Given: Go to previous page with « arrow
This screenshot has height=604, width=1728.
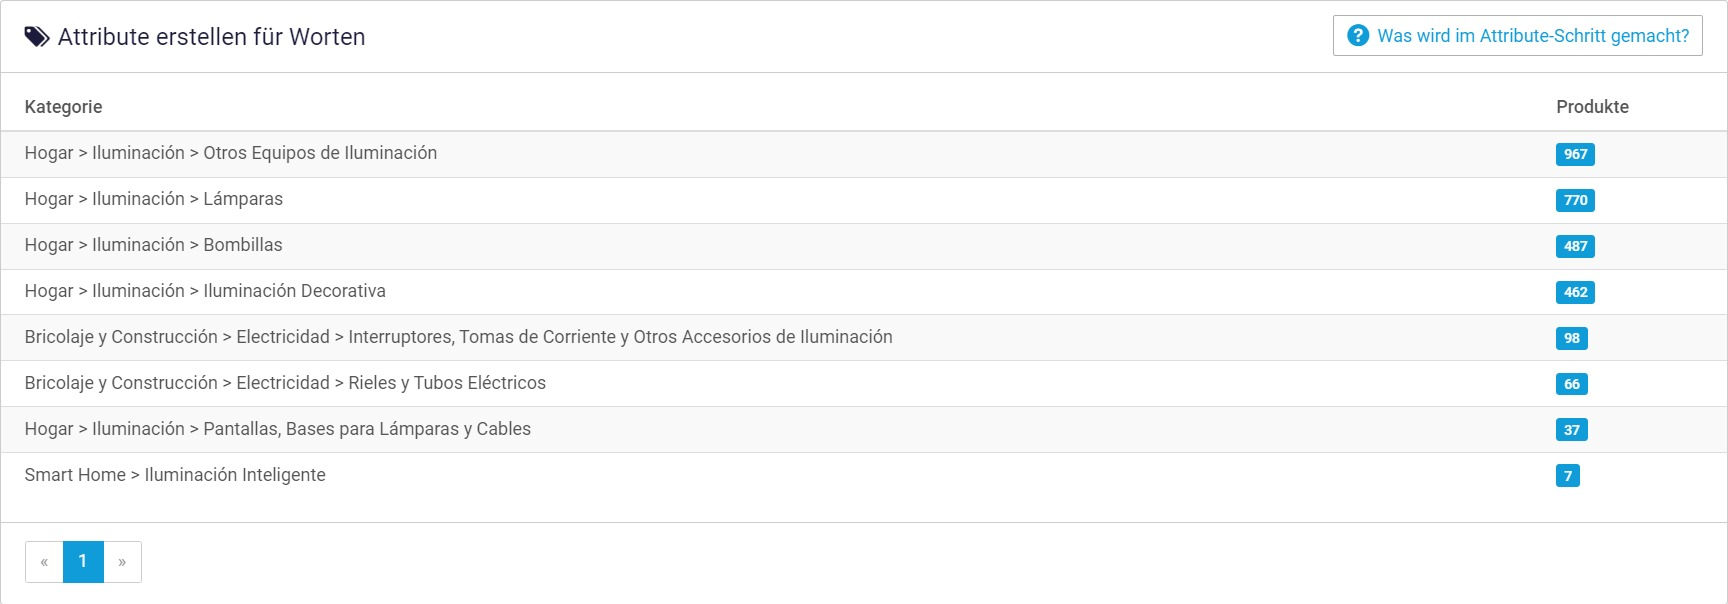Looking at the screenshot, I should [x=44, y=562].
